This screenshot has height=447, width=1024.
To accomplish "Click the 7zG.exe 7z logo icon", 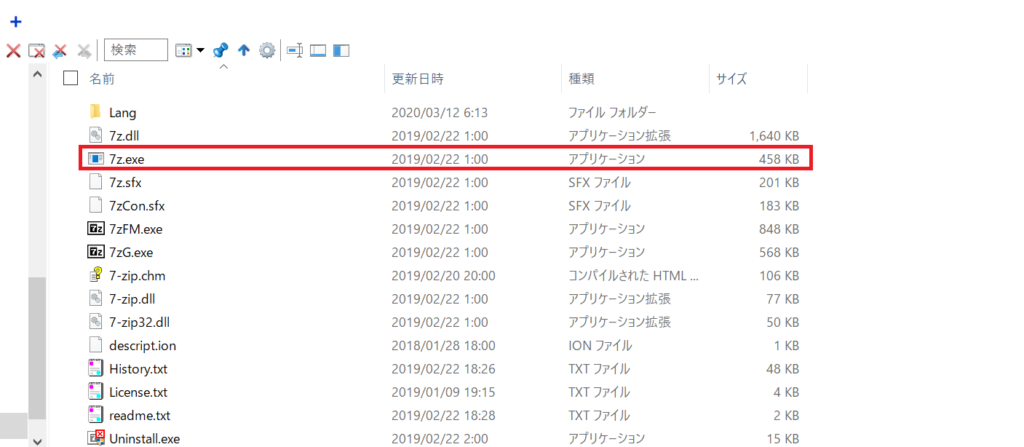I will pos(95,252).
